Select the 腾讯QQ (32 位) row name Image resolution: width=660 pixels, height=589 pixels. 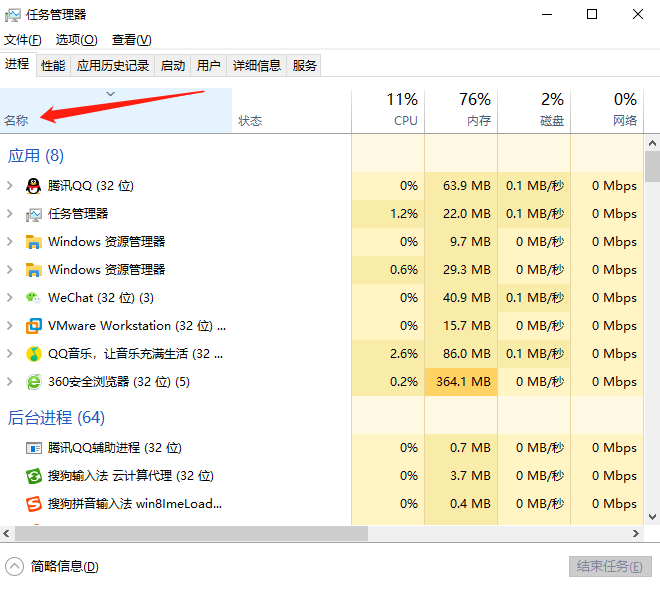[x=90, y=186]
